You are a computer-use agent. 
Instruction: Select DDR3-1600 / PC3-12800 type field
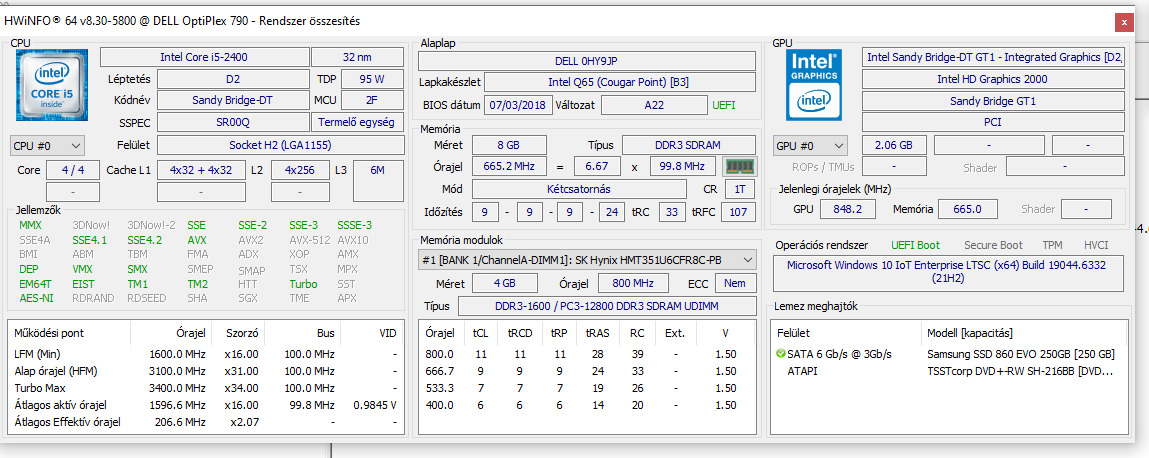(x=607, y=306)
